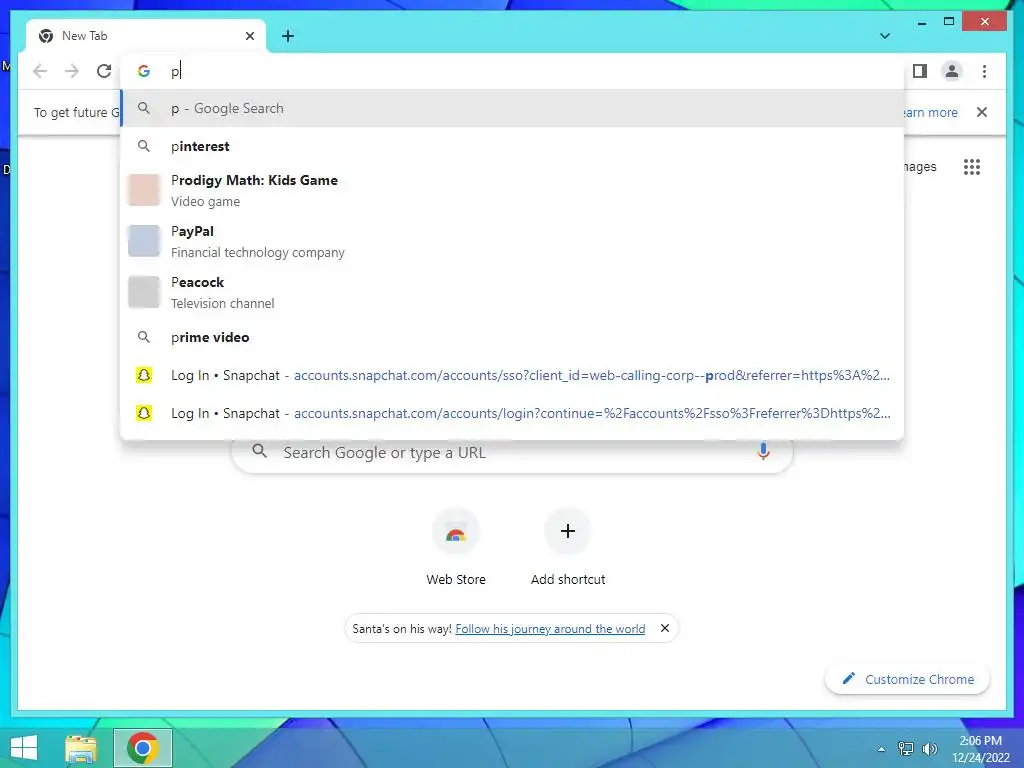The image size is (1024, 768).
Task: Open the profile avatar menu
Action: pos(952,71)
